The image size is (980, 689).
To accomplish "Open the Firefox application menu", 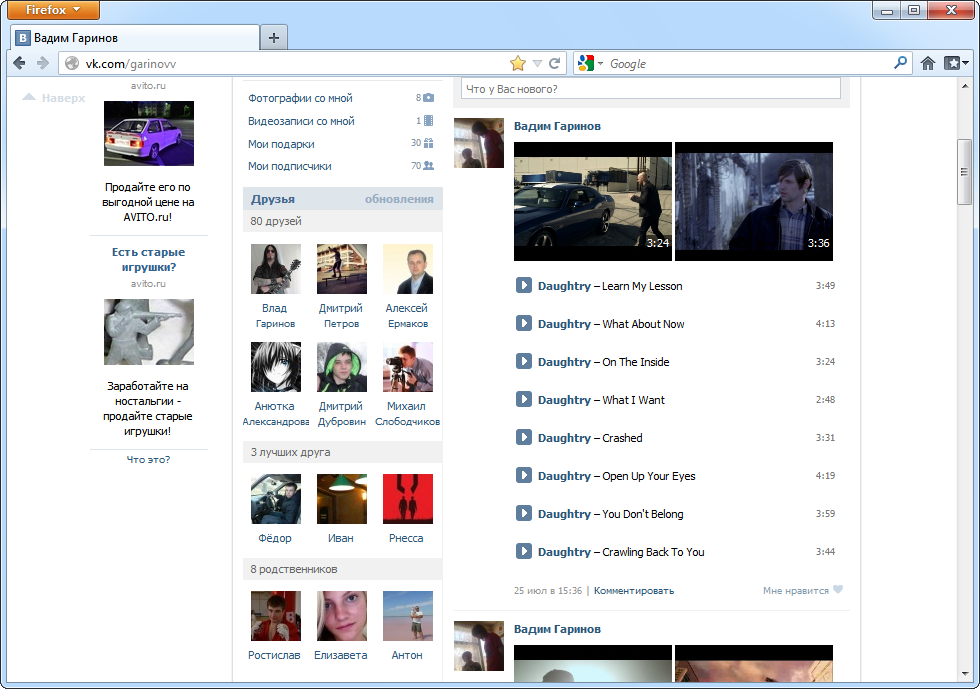I will tap(53, 9).
